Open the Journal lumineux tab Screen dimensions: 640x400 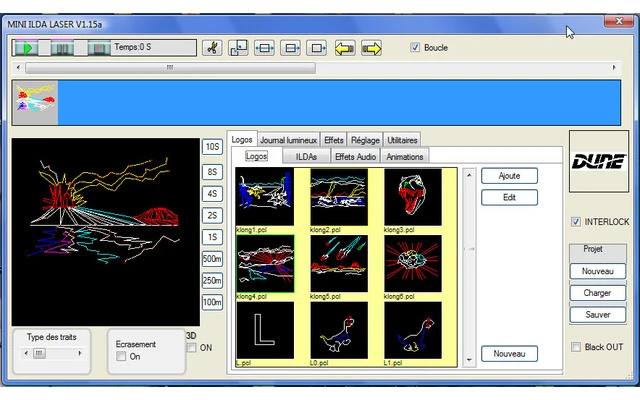coord(289,140)
